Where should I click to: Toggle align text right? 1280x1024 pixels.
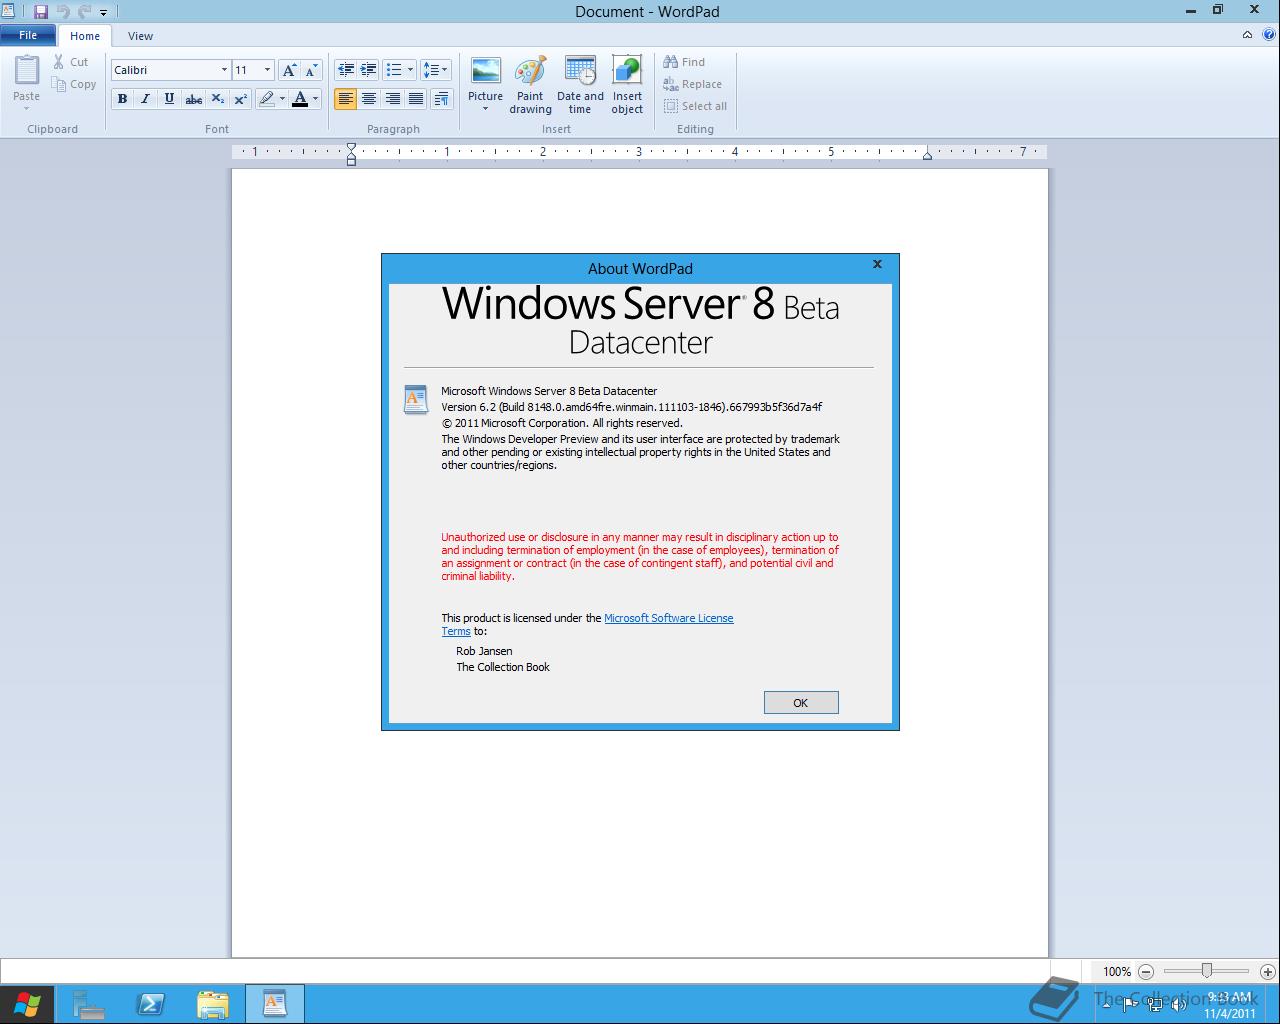[393, 99]
